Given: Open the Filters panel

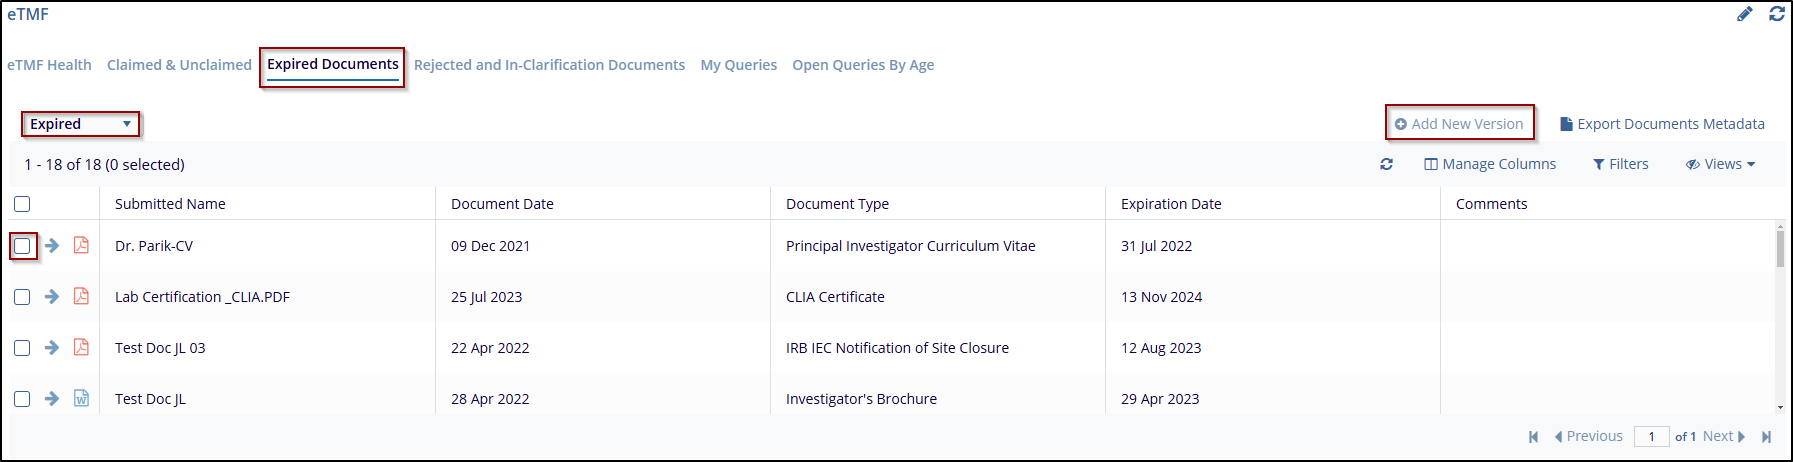Looking at the screenshot, I should [1620, 164].
